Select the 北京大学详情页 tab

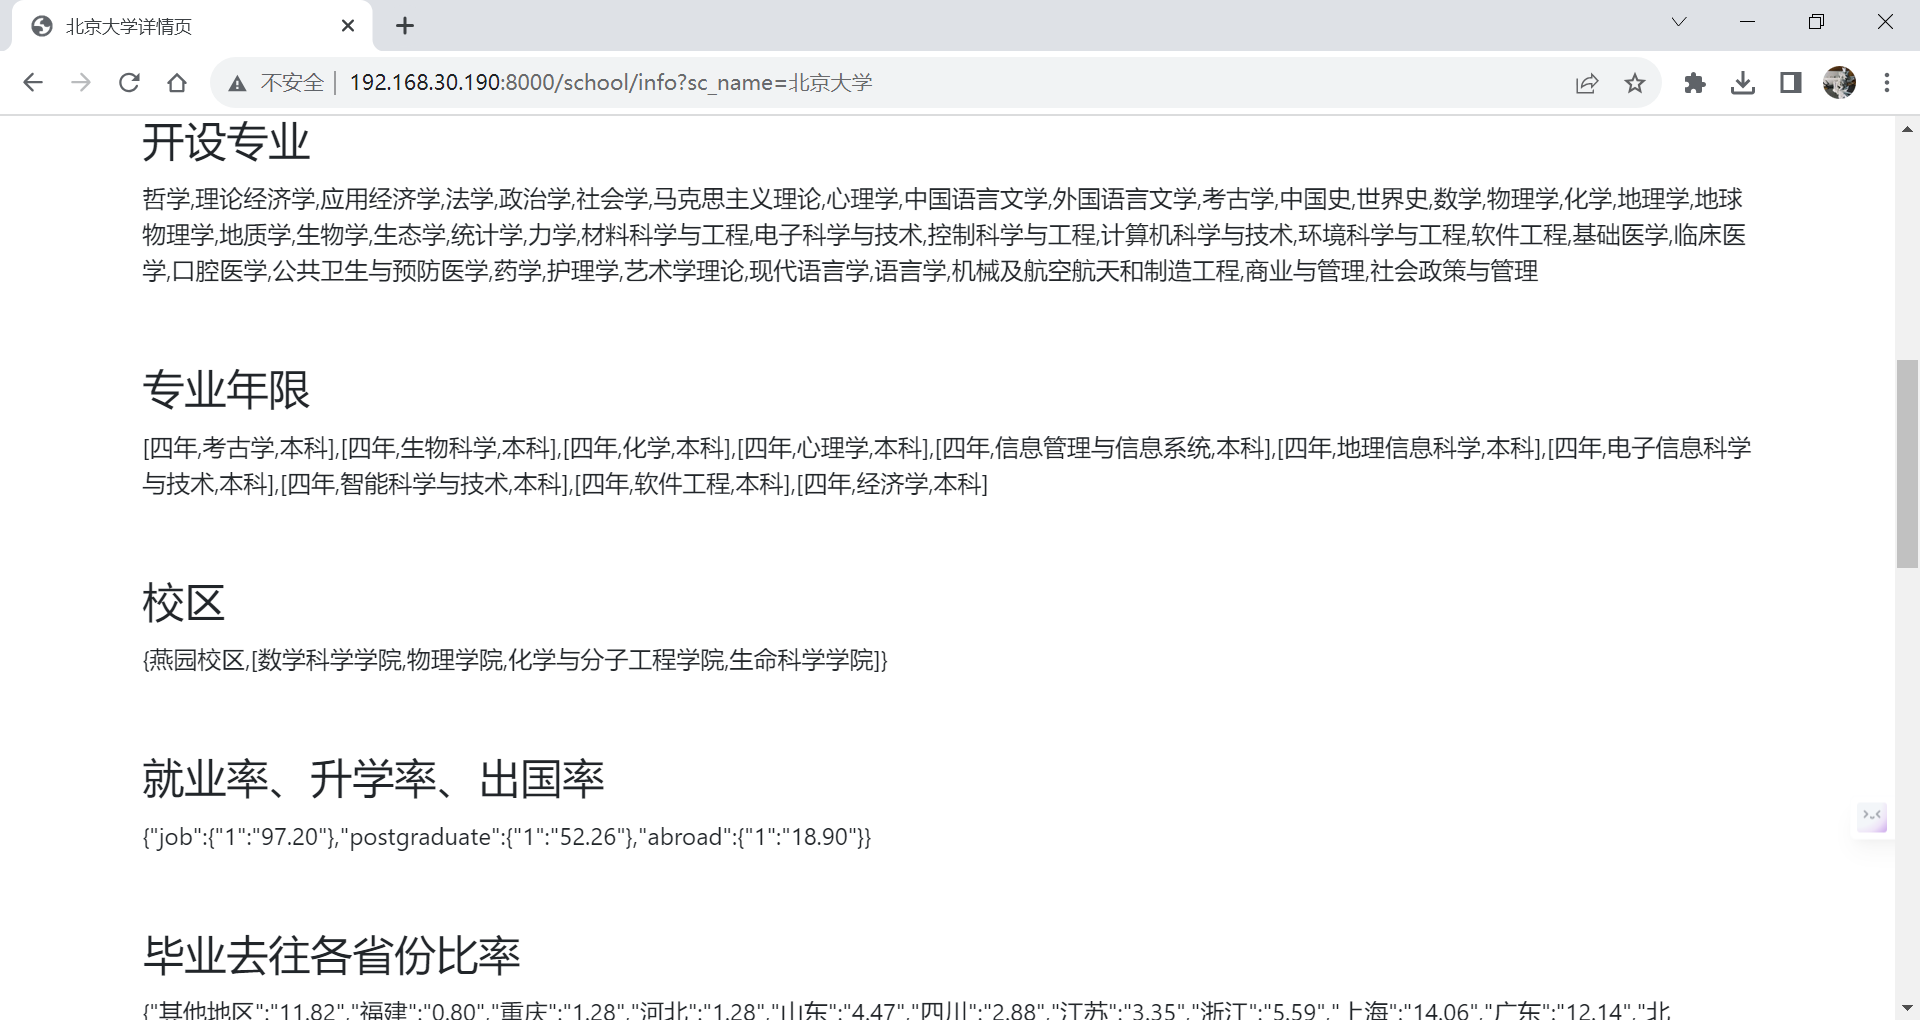[x=192, y=26]
